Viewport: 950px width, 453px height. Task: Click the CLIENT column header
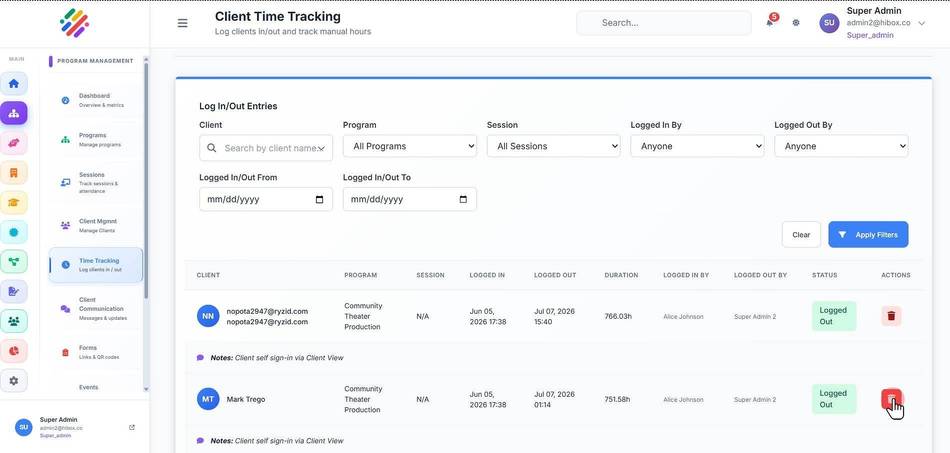pyautogui.click(x=208, y=275)
